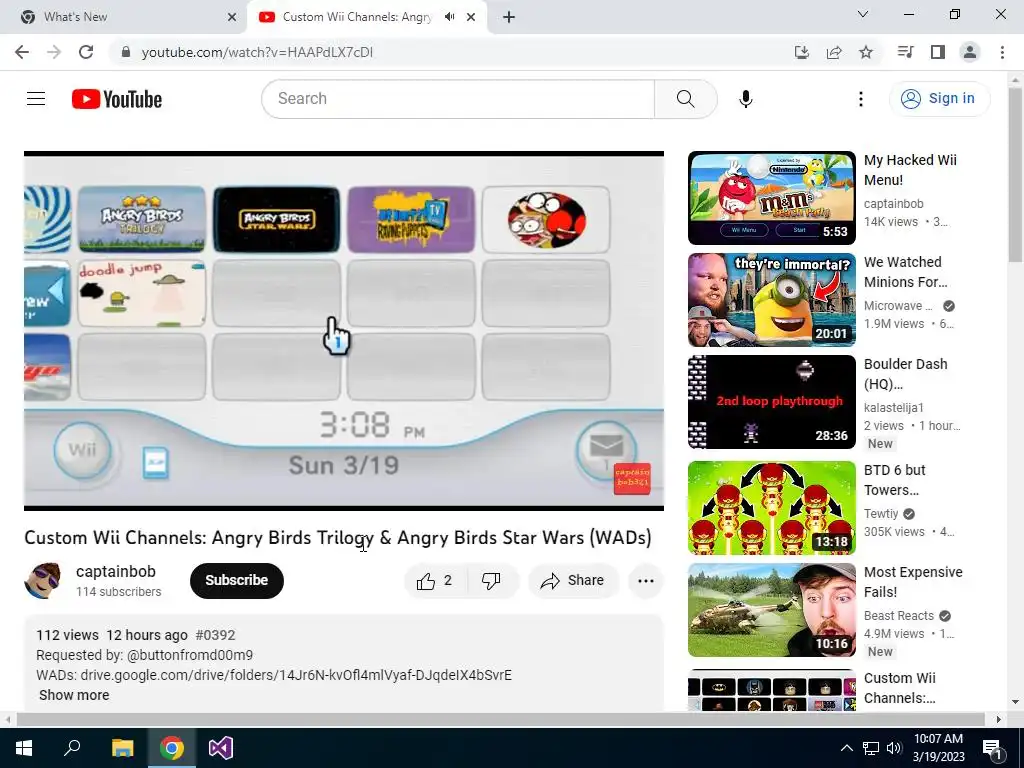View site information lock icon

pos(126,52)
